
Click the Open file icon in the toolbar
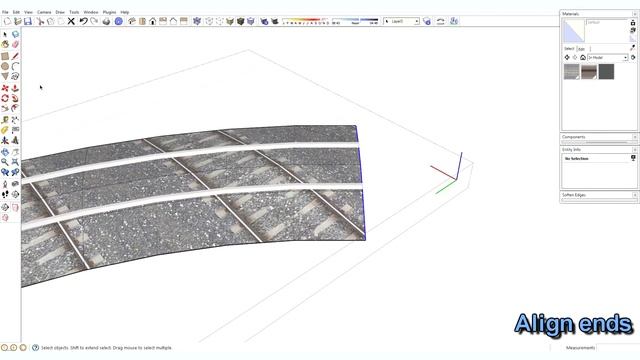click(x=18, y=21)
